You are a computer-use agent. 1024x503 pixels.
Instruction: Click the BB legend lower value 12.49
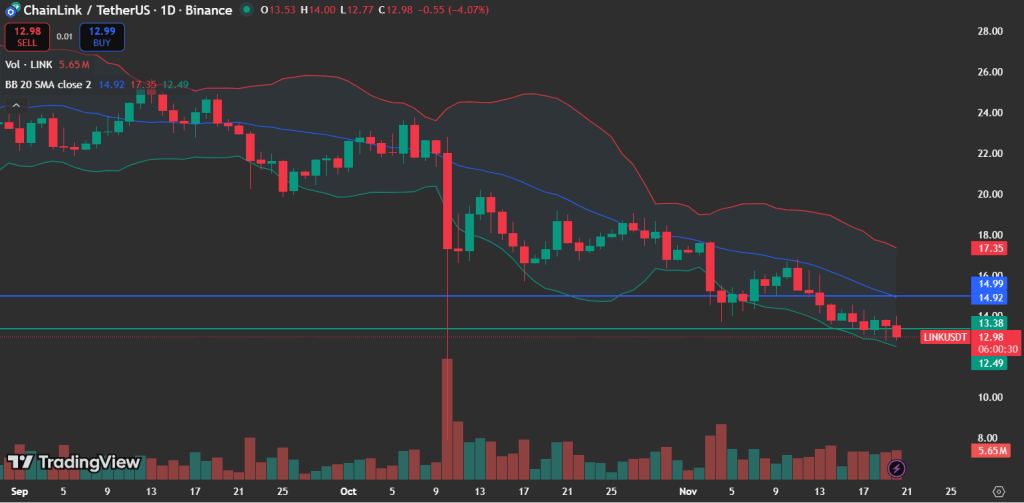(x=175, y=84)
